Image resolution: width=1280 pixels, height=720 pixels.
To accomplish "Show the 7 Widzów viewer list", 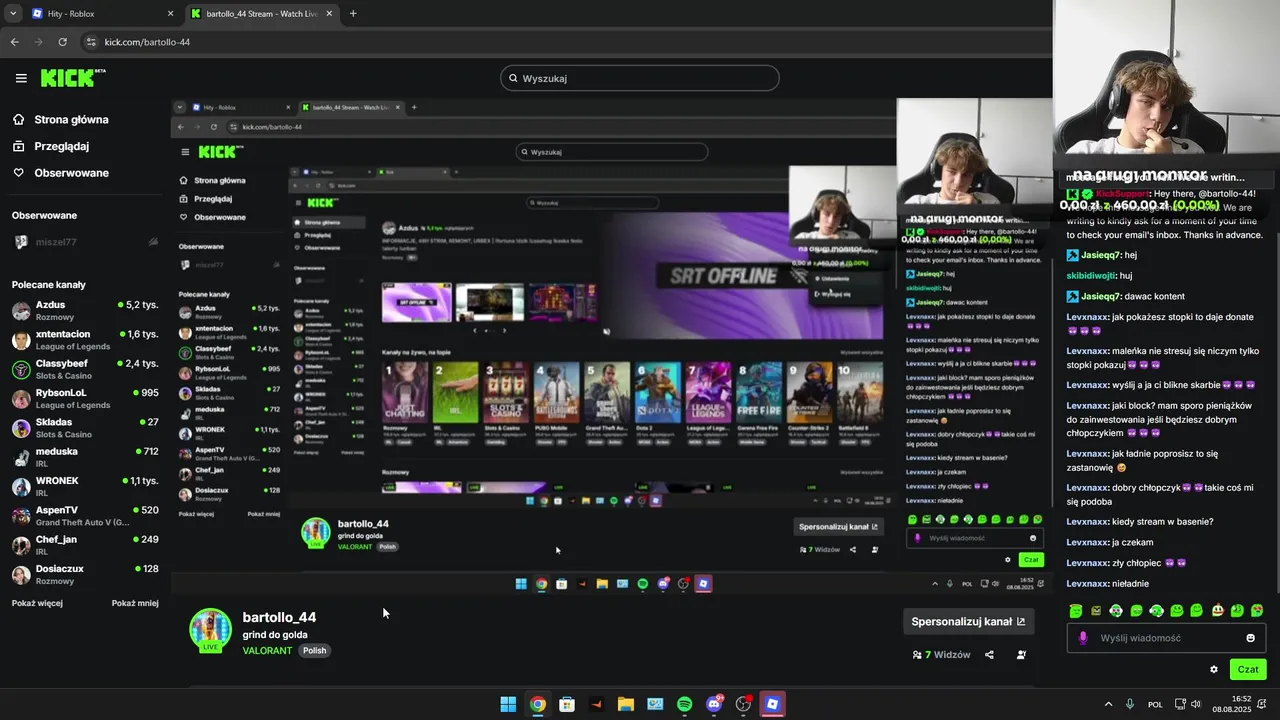I will (x=941, y=655).
